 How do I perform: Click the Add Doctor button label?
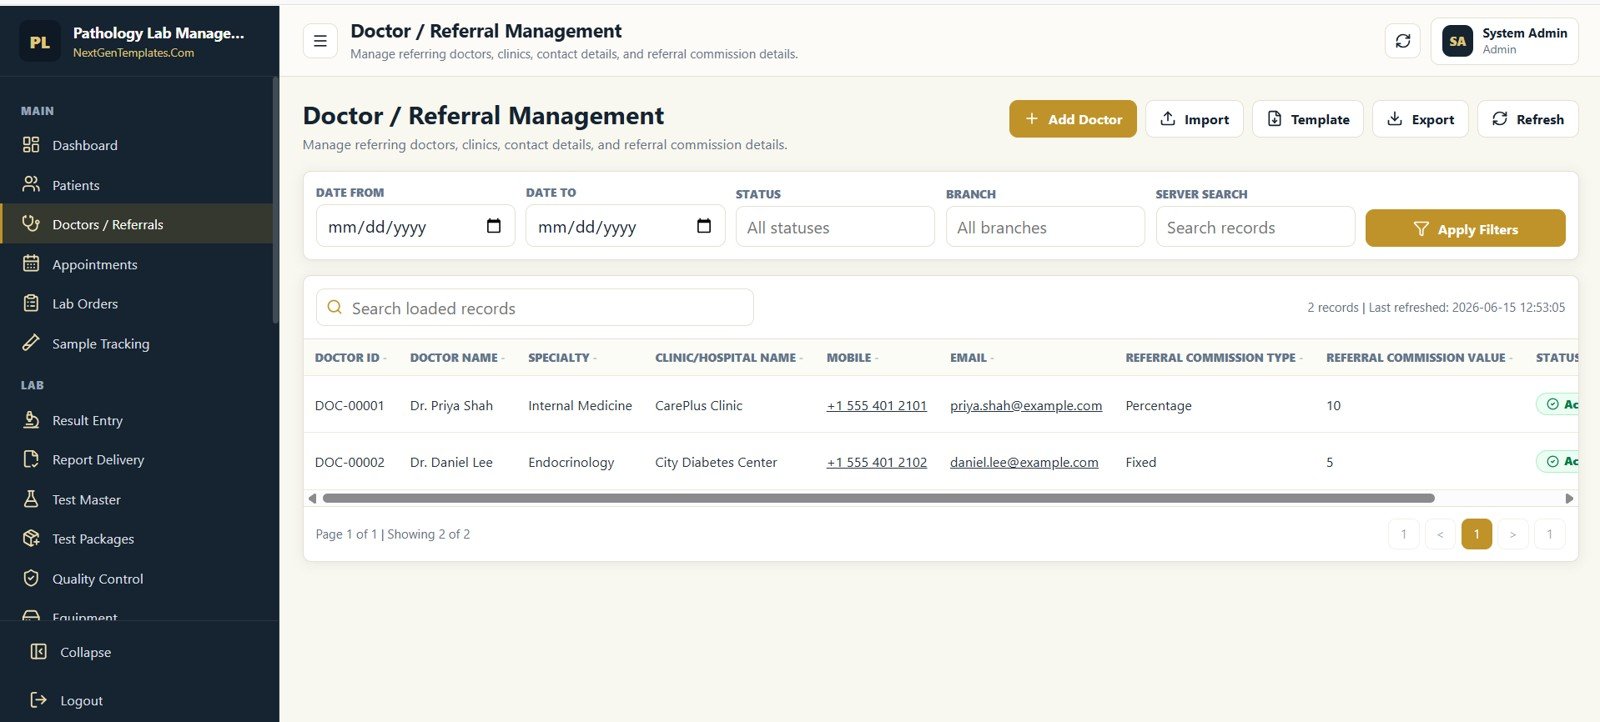tap(1085, 119)
